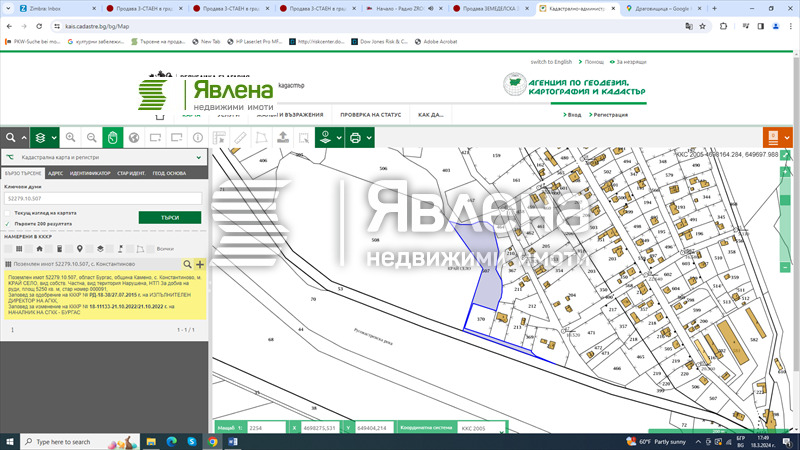
Task: Select the pan hand tool
Action: (113, 137)
